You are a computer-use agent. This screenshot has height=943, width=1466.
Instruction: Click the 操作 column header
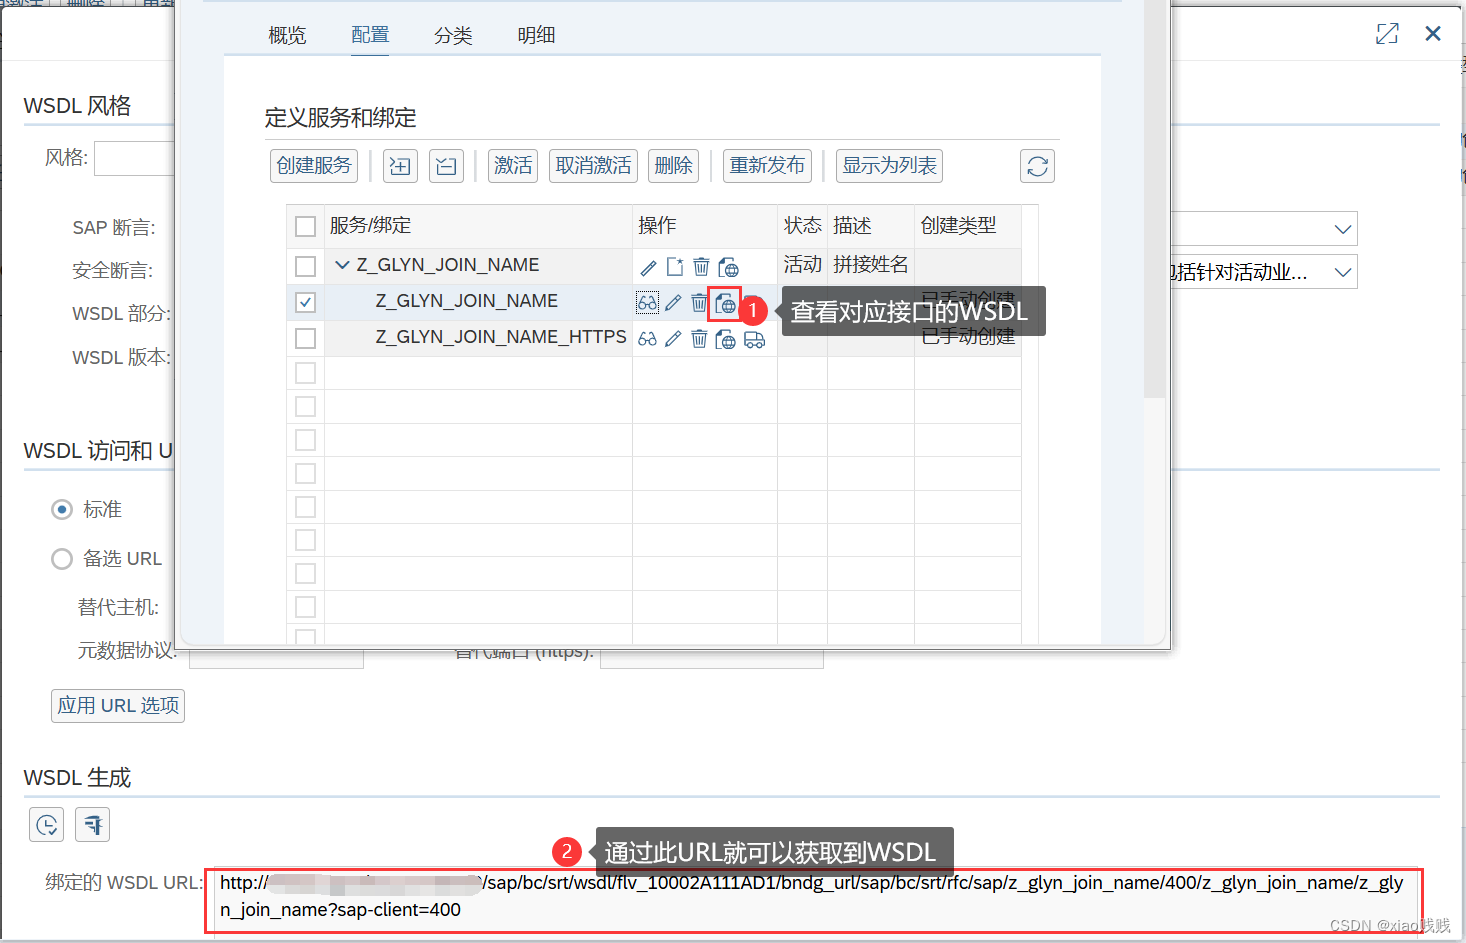tap(705, 226)
